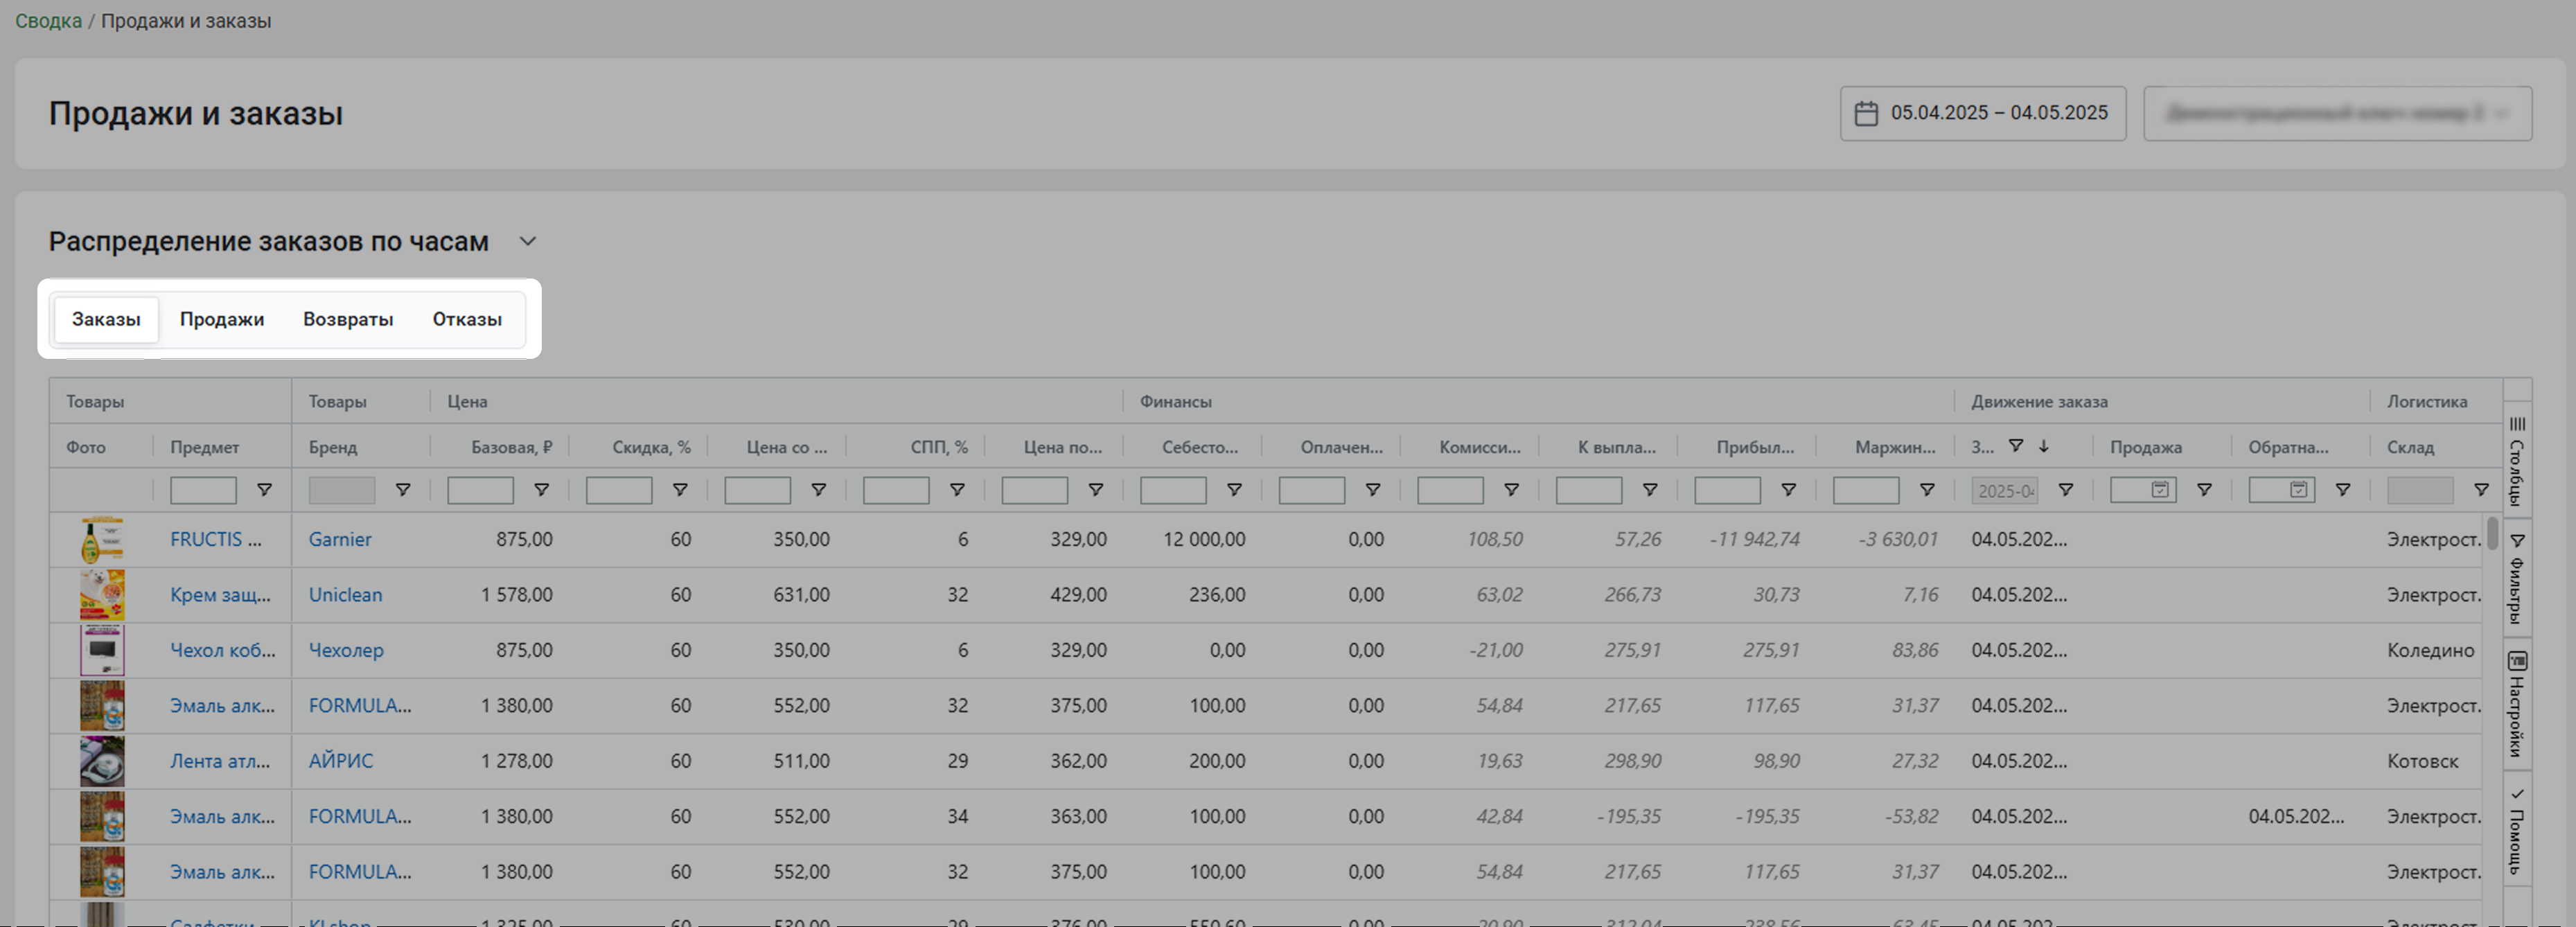This screenshot has width=2576, height=927.
Task: Open Чехолер brand link
Action: click(x=346, y=650)
